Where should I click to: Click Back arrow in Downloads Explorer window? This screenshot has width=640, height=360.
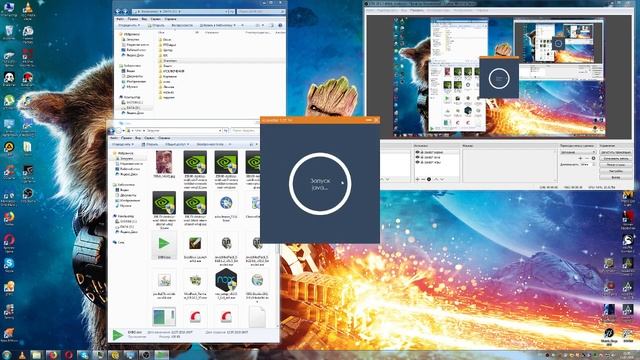tap(111, 131)
